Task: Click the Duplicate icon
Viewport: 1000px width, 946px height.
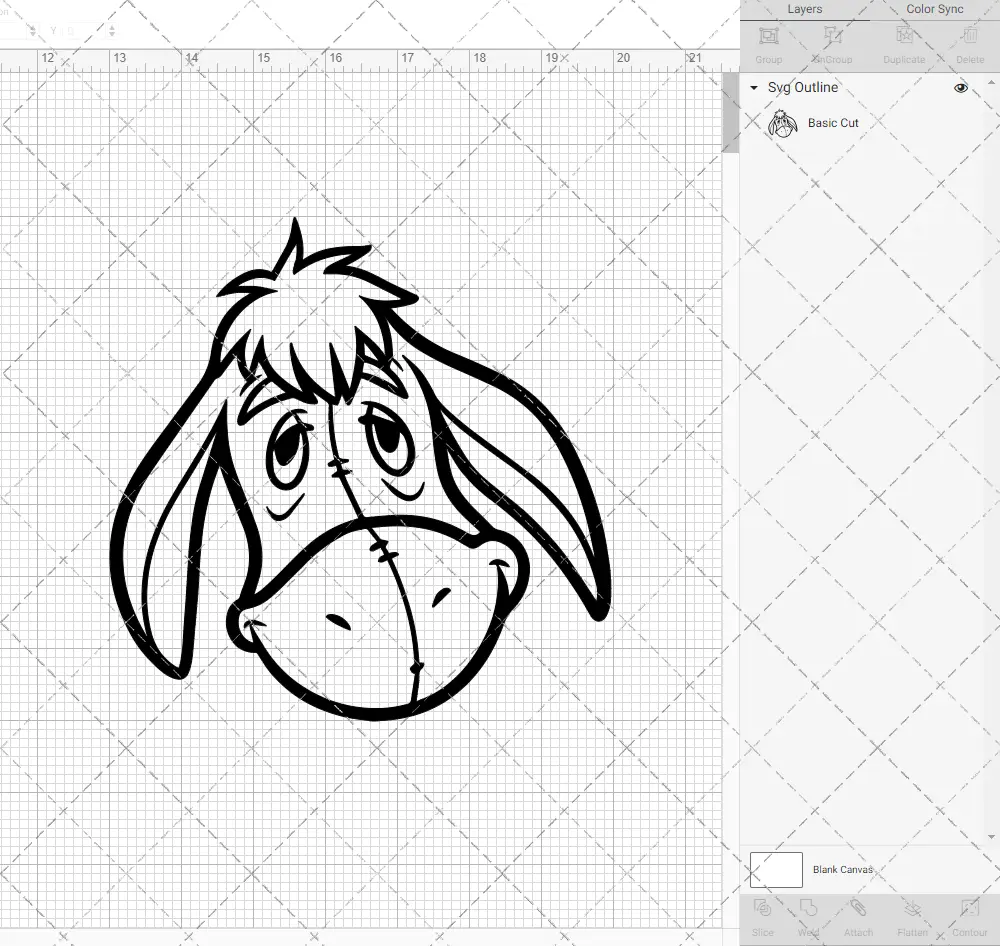Action: point(904,36)
